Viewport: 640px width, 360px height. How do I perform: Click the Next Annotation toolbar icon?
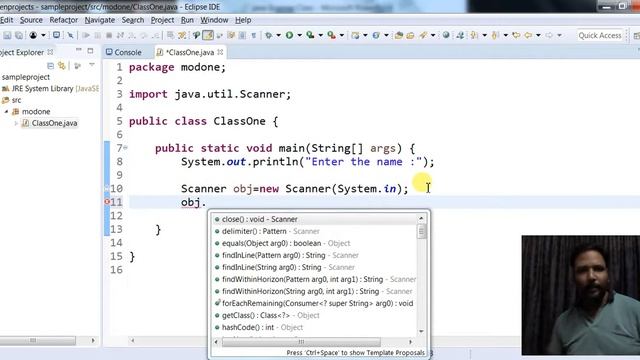(473, 36)
